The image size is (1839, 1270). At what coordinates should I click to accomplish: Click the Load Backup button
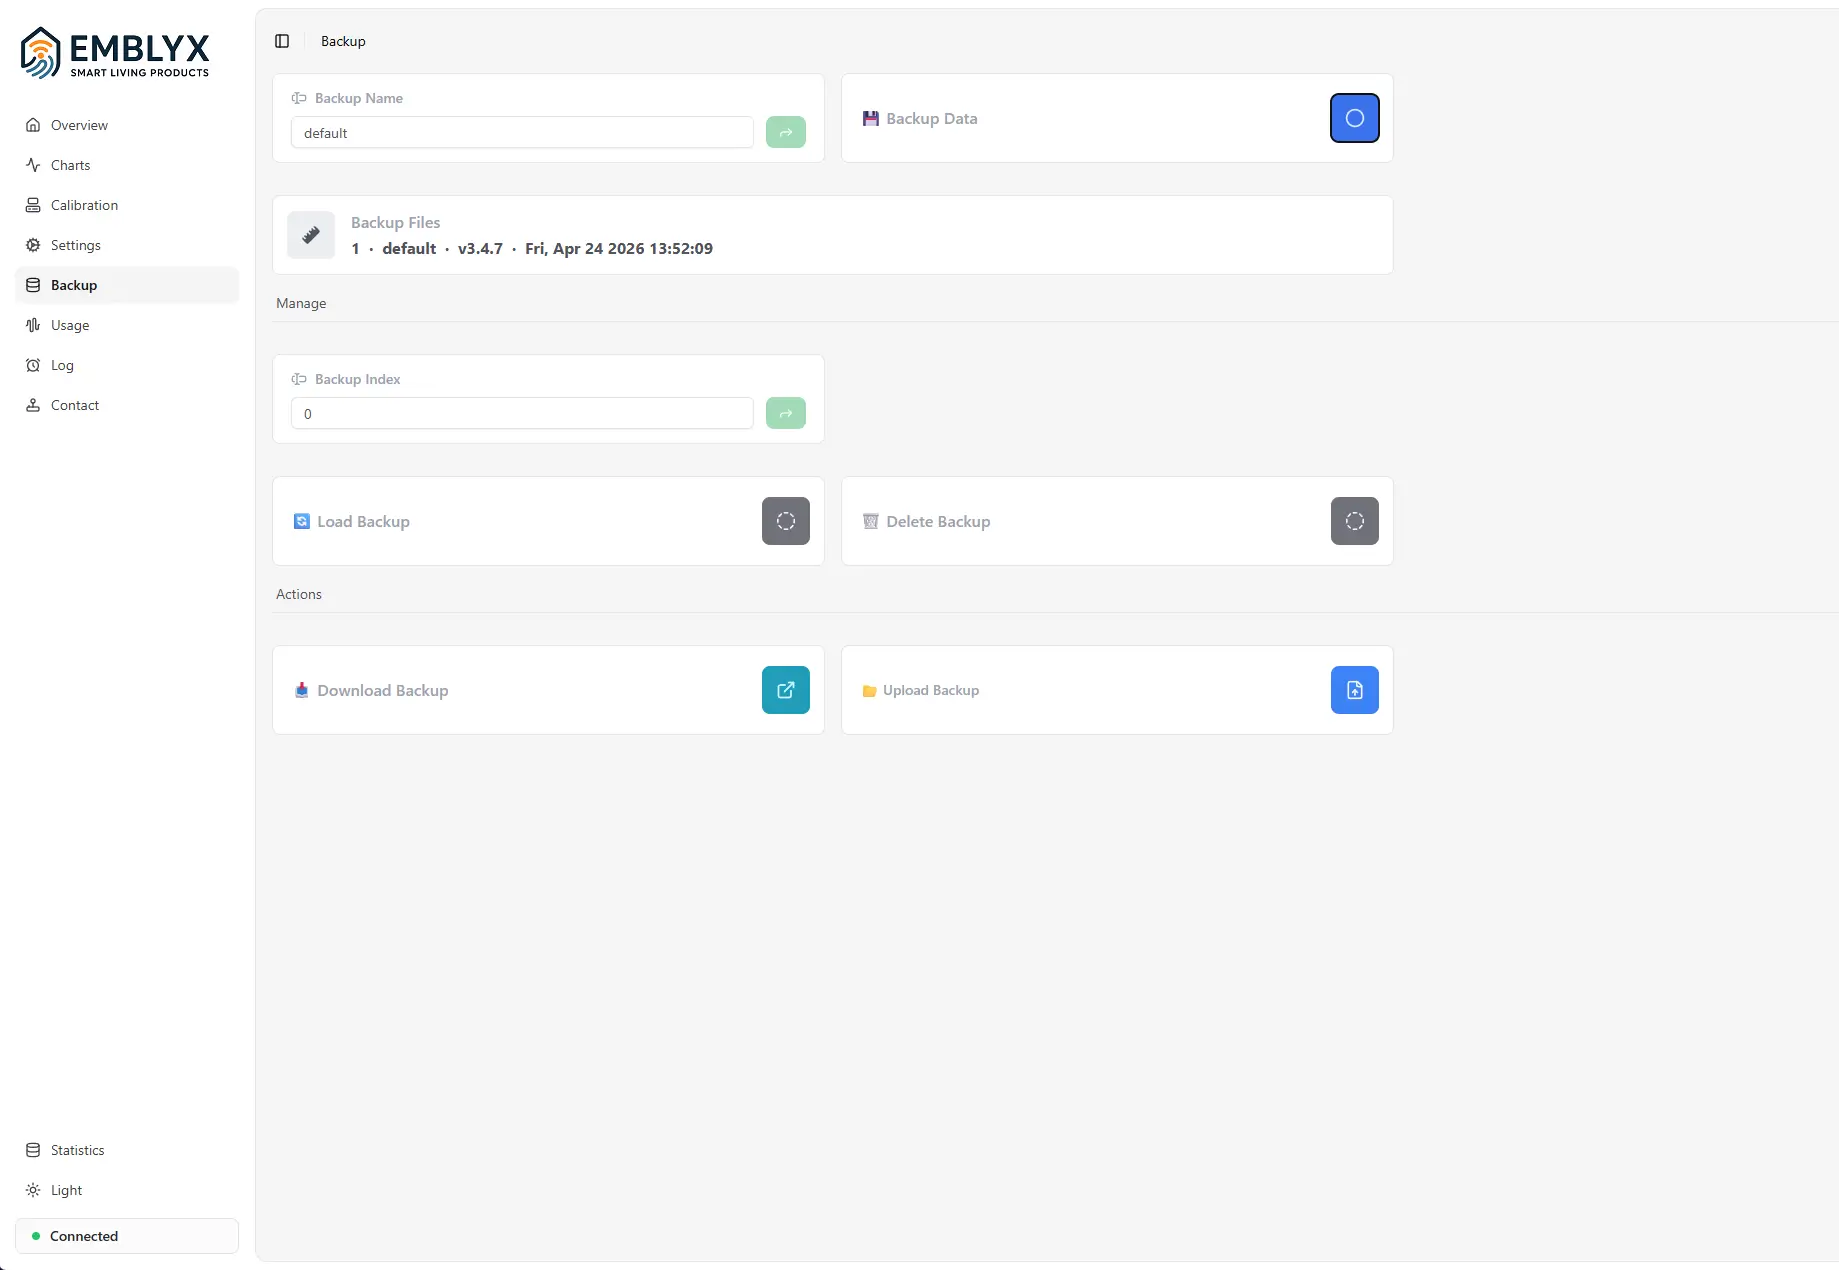pos(786,521)
